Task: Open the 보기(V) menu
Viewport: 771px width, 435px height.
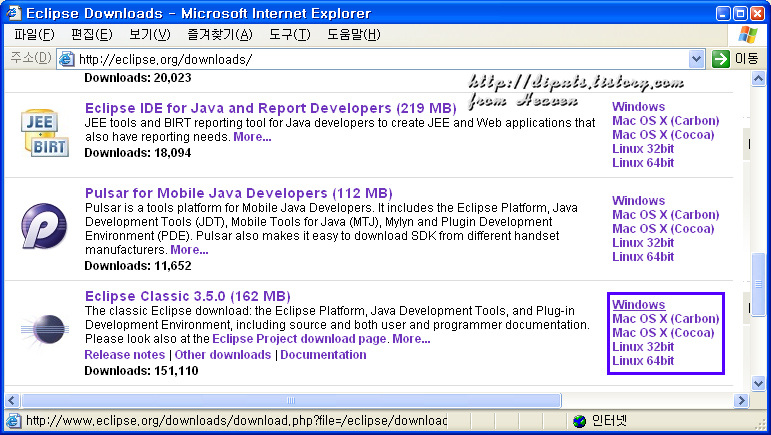Action: 149,35
